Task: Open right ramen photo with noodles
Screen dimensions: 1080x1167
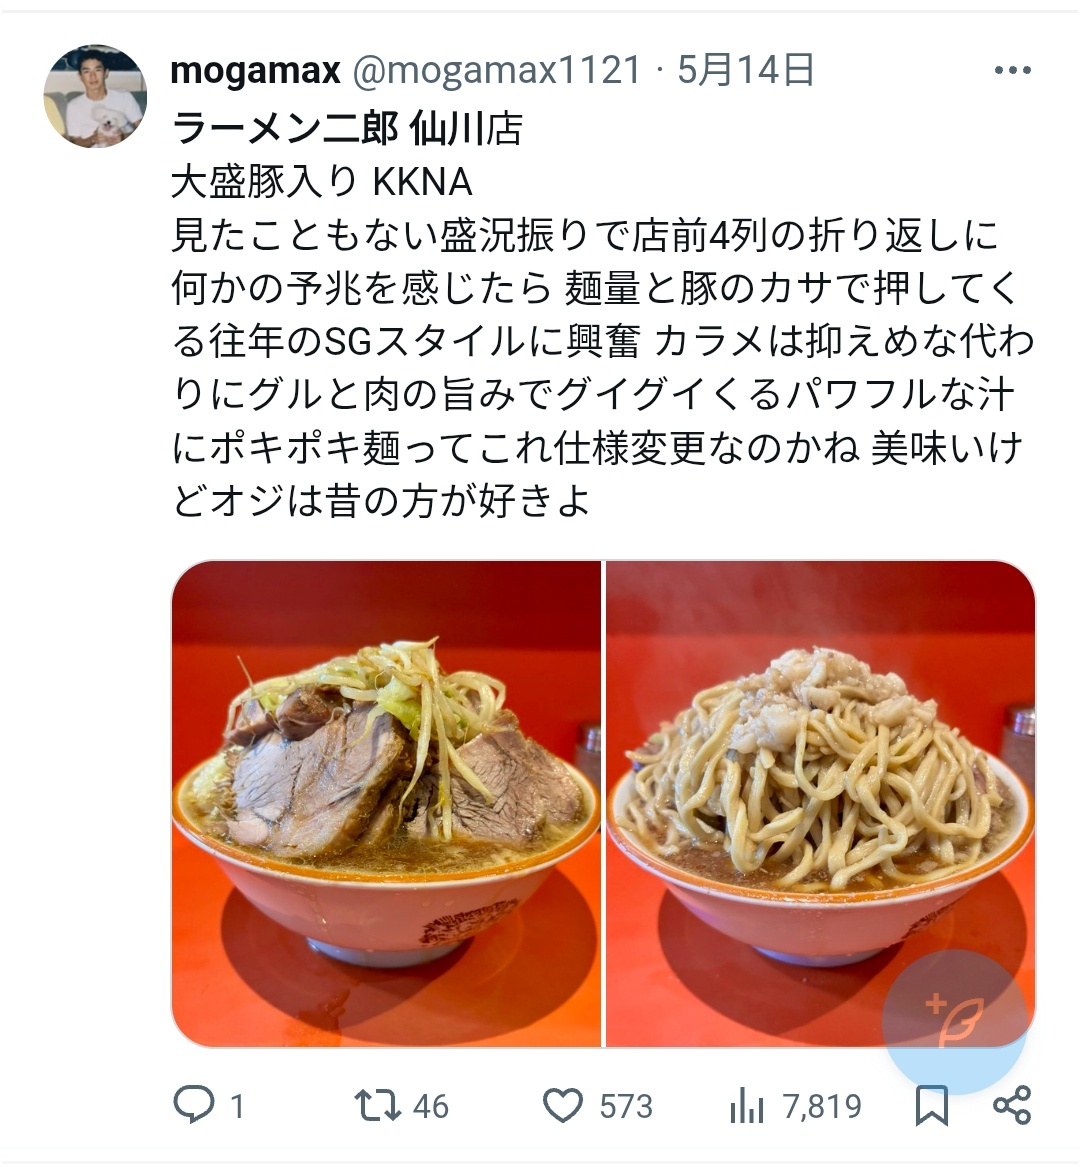Action: point(820,804)
